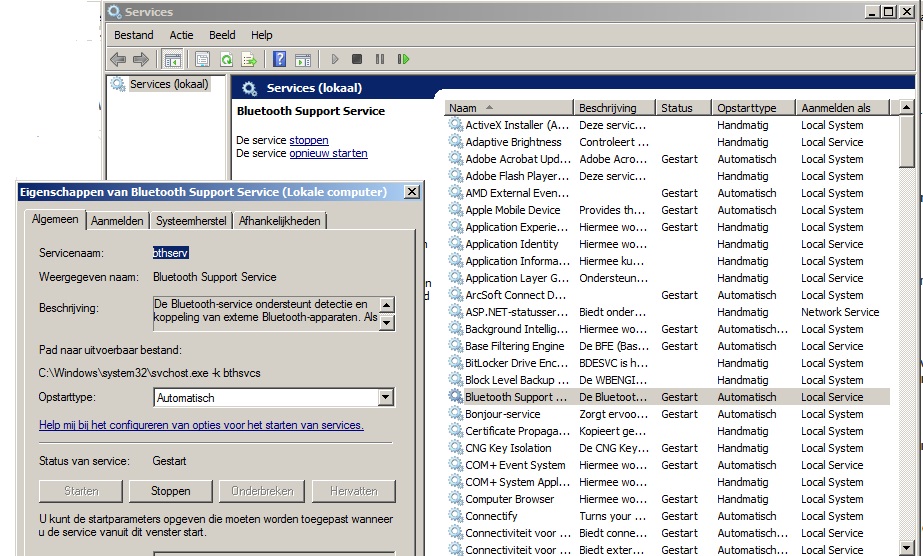Click the stoppen link in the description pane
923x556 pixels.
tap(308, 140)
